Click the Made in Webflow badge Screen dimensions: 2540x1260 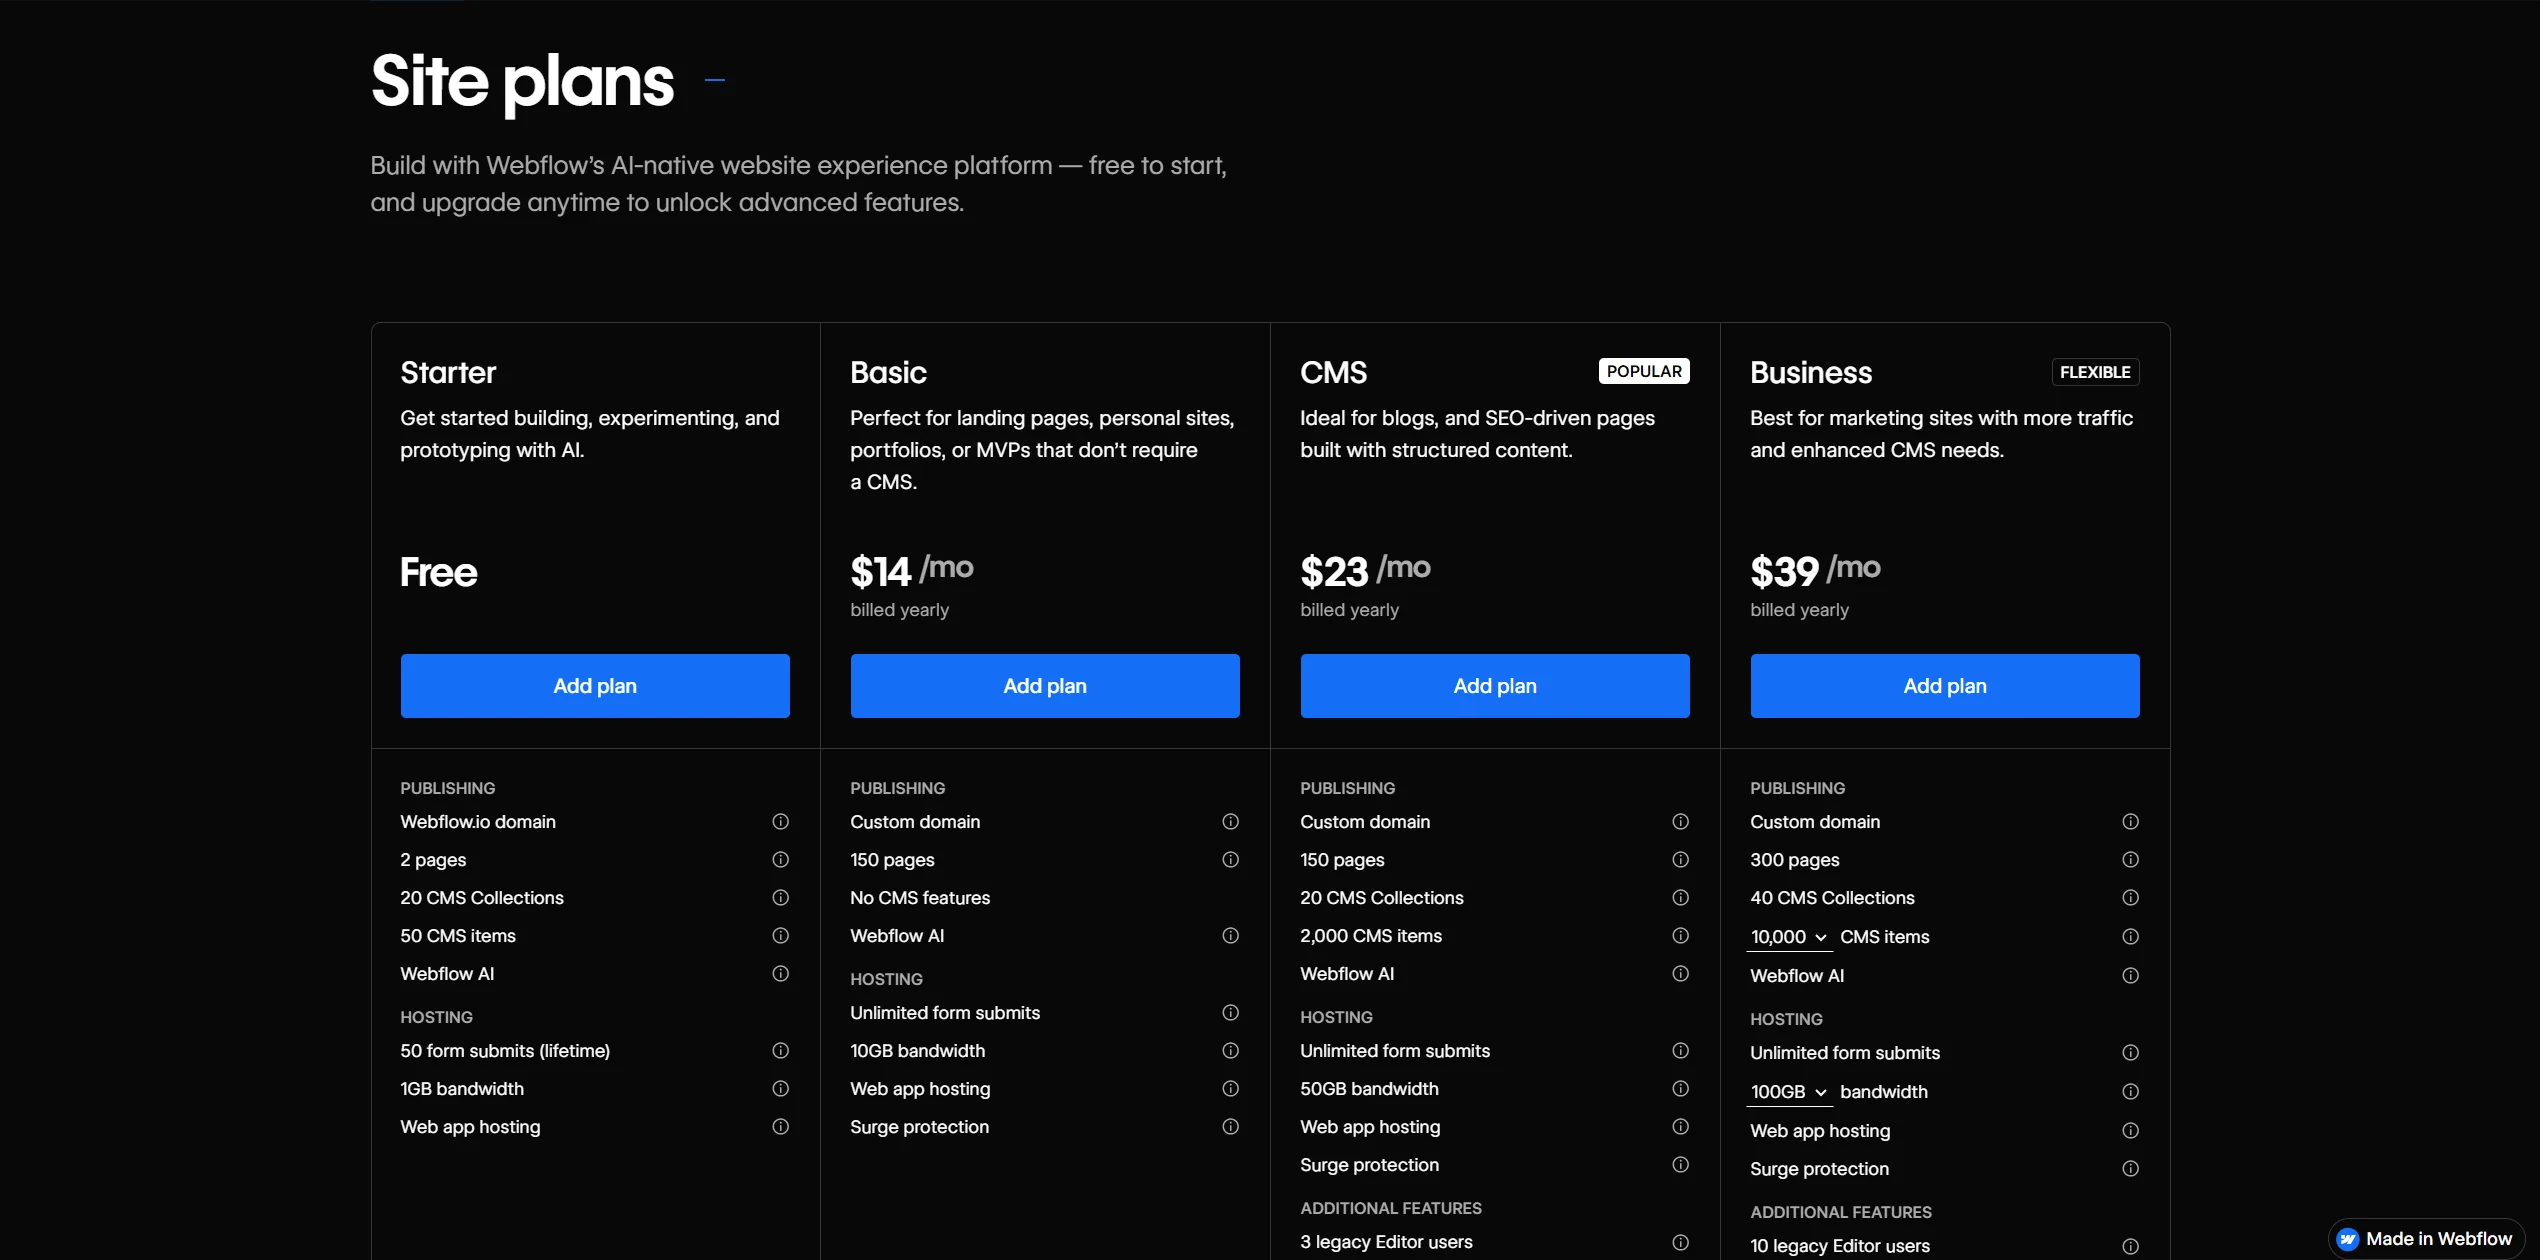(2426, 1239)
